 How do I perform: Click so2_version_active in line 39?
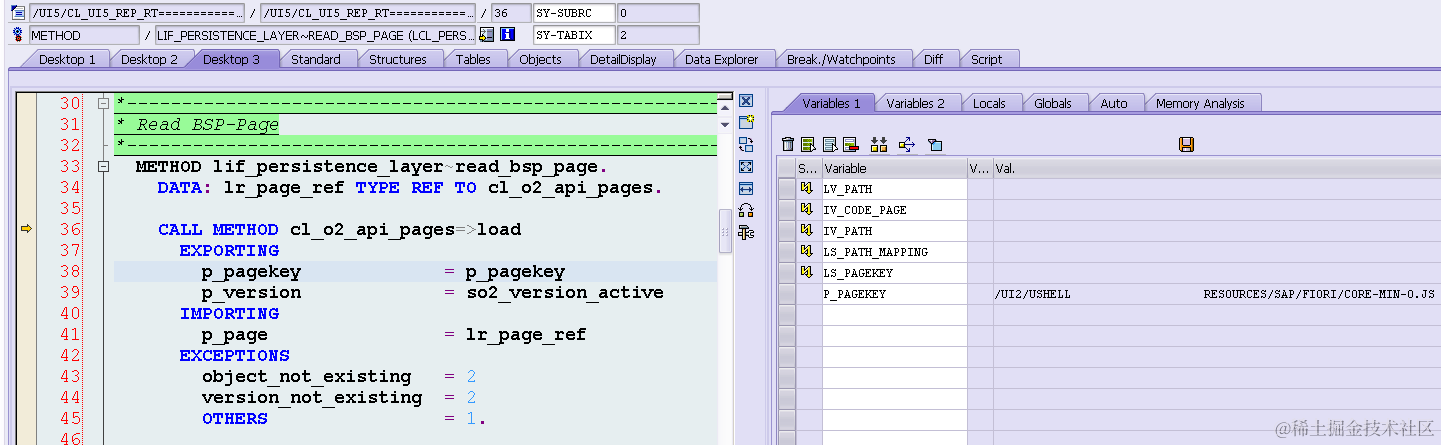click(564, 293)
